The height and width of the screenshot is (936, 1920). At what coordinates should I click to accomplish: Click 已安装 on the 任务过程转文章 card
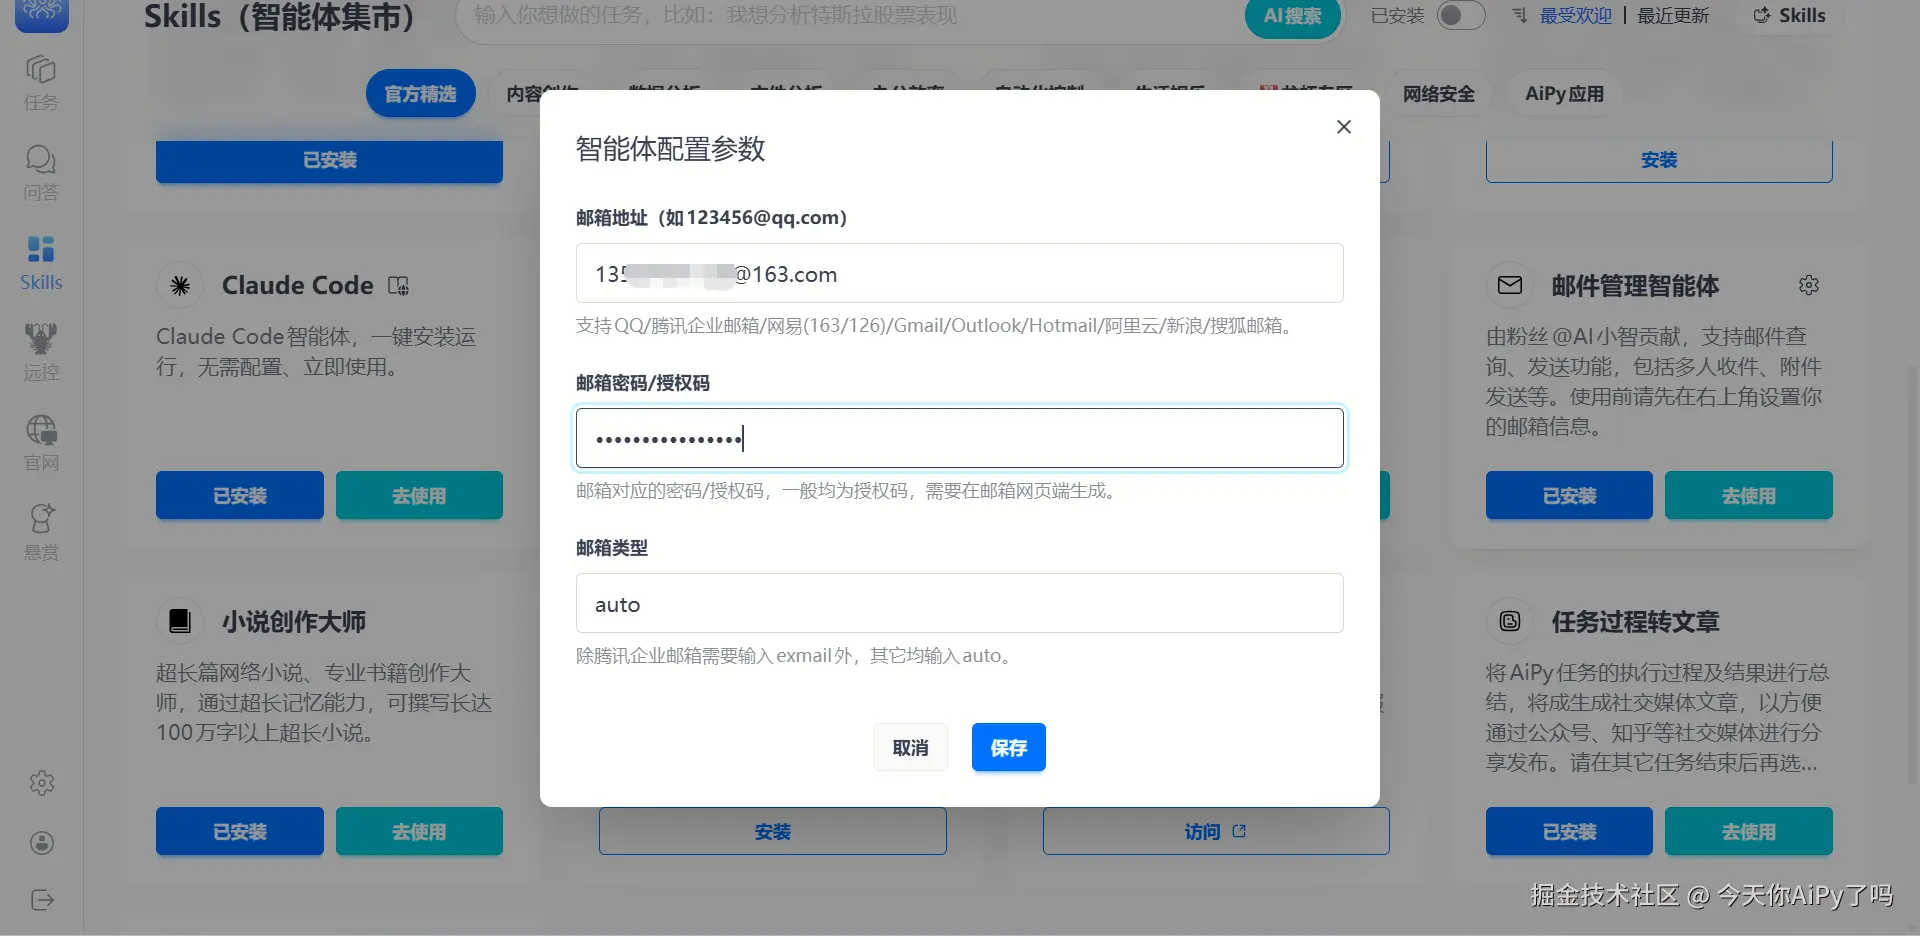[x=1569, y=831]
